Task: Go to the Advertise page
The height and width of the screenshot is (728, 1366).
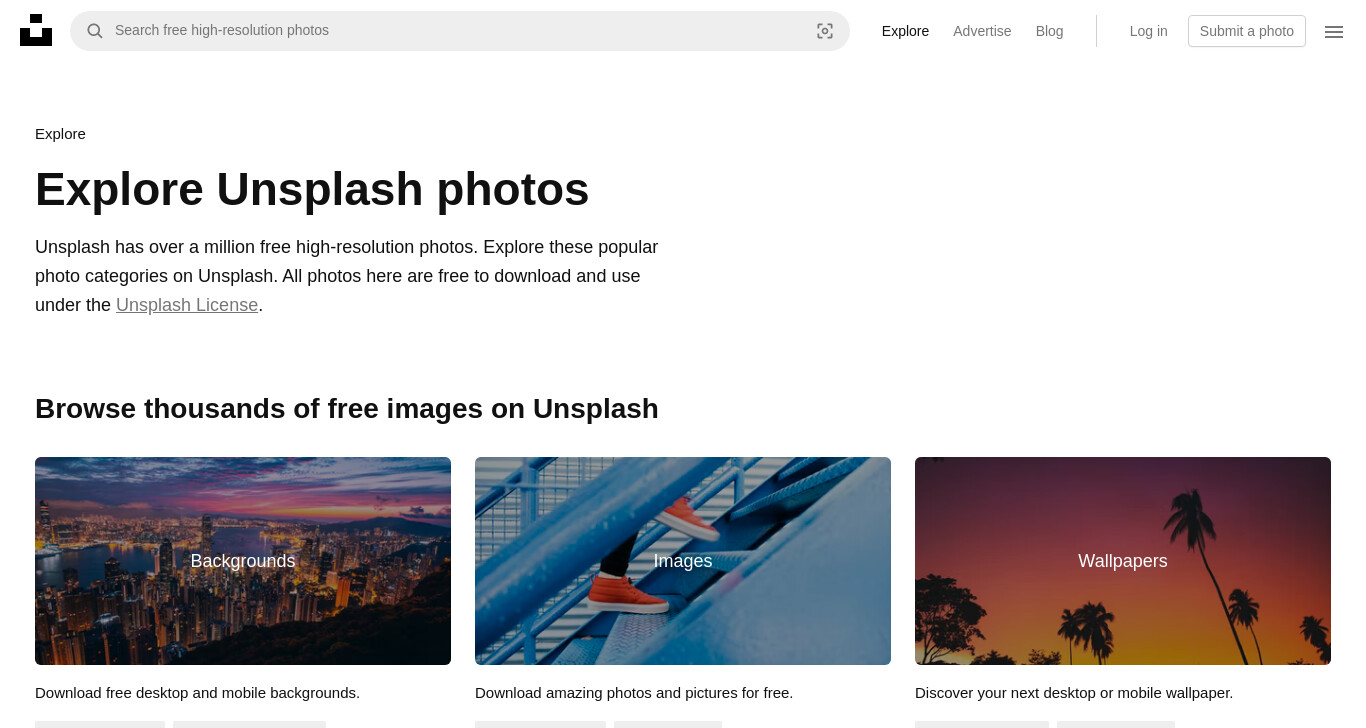Action: pyautogui.click(x=982, y=31)
